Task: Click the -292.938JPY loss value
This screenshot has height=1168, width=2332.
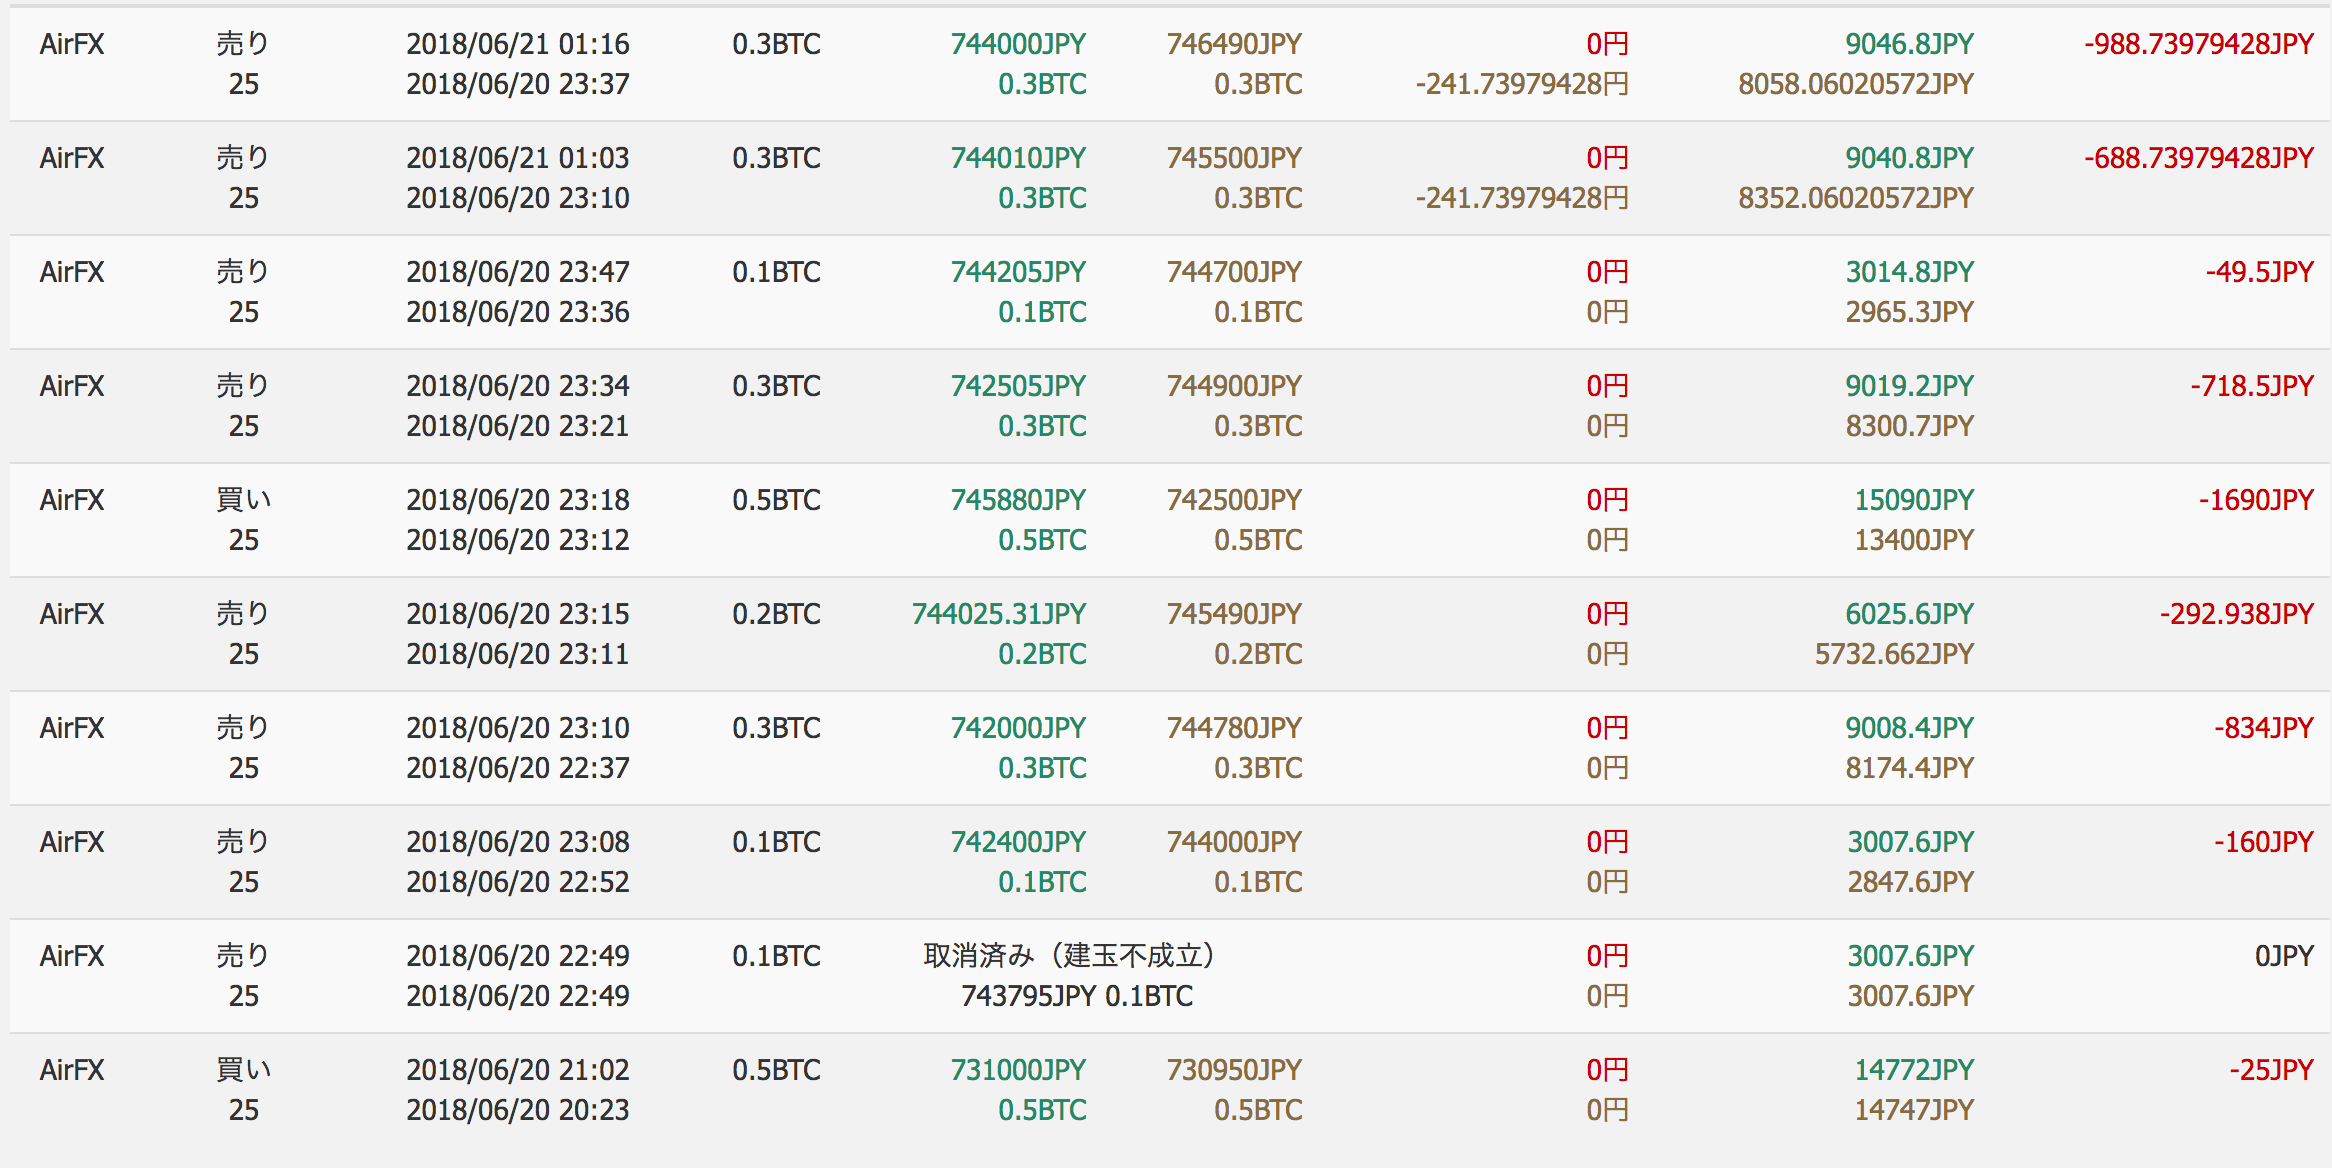Action: [x=2237, y=614]
